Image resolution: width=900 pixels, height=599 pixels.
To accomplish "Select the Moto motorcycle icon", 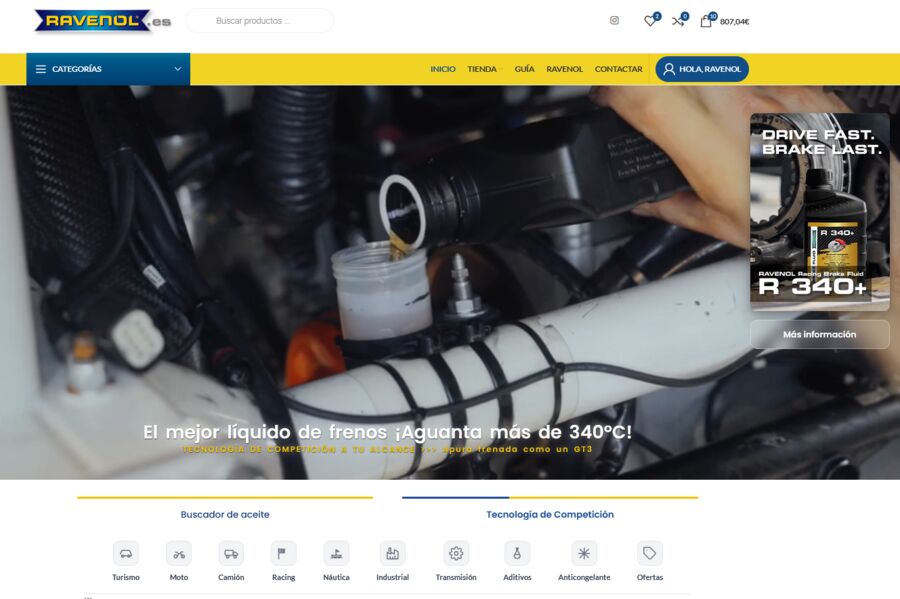I will pos(179,554).
